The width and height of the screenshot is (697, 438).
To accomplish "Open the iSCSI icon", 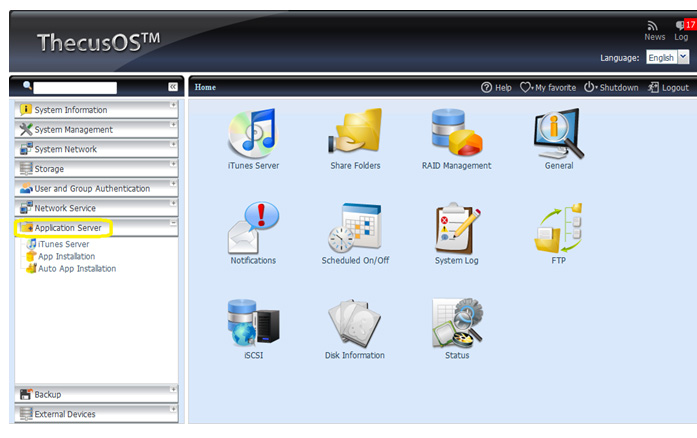I will coord(253,323).
